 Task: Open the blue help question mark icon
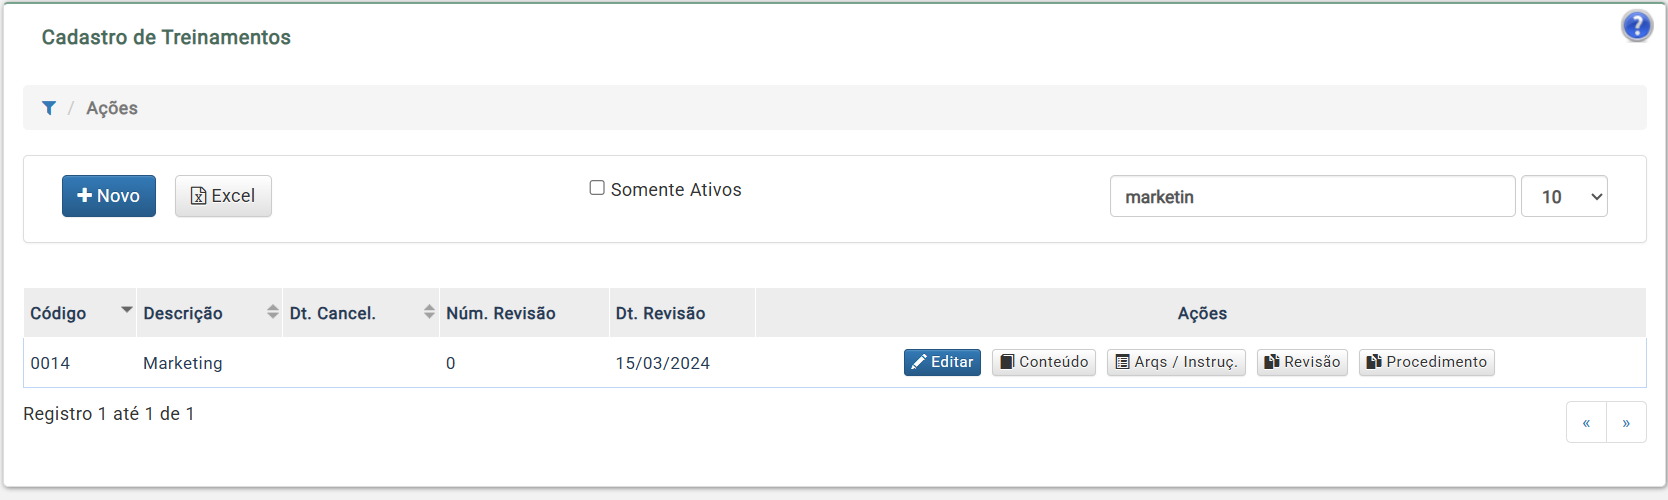tap(1637, 25)
